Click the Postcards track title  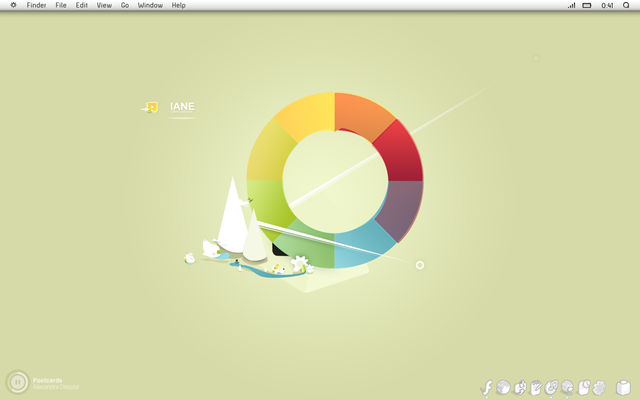pyautogui.click(x=47, y=380)
